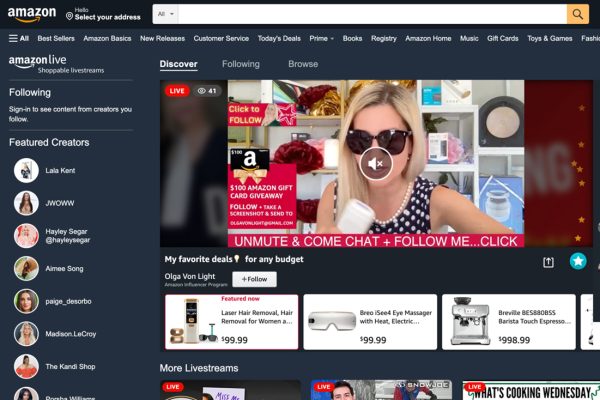Open the Miss Me livestream thumbnail
600x400 pixels.
point(230,390)
